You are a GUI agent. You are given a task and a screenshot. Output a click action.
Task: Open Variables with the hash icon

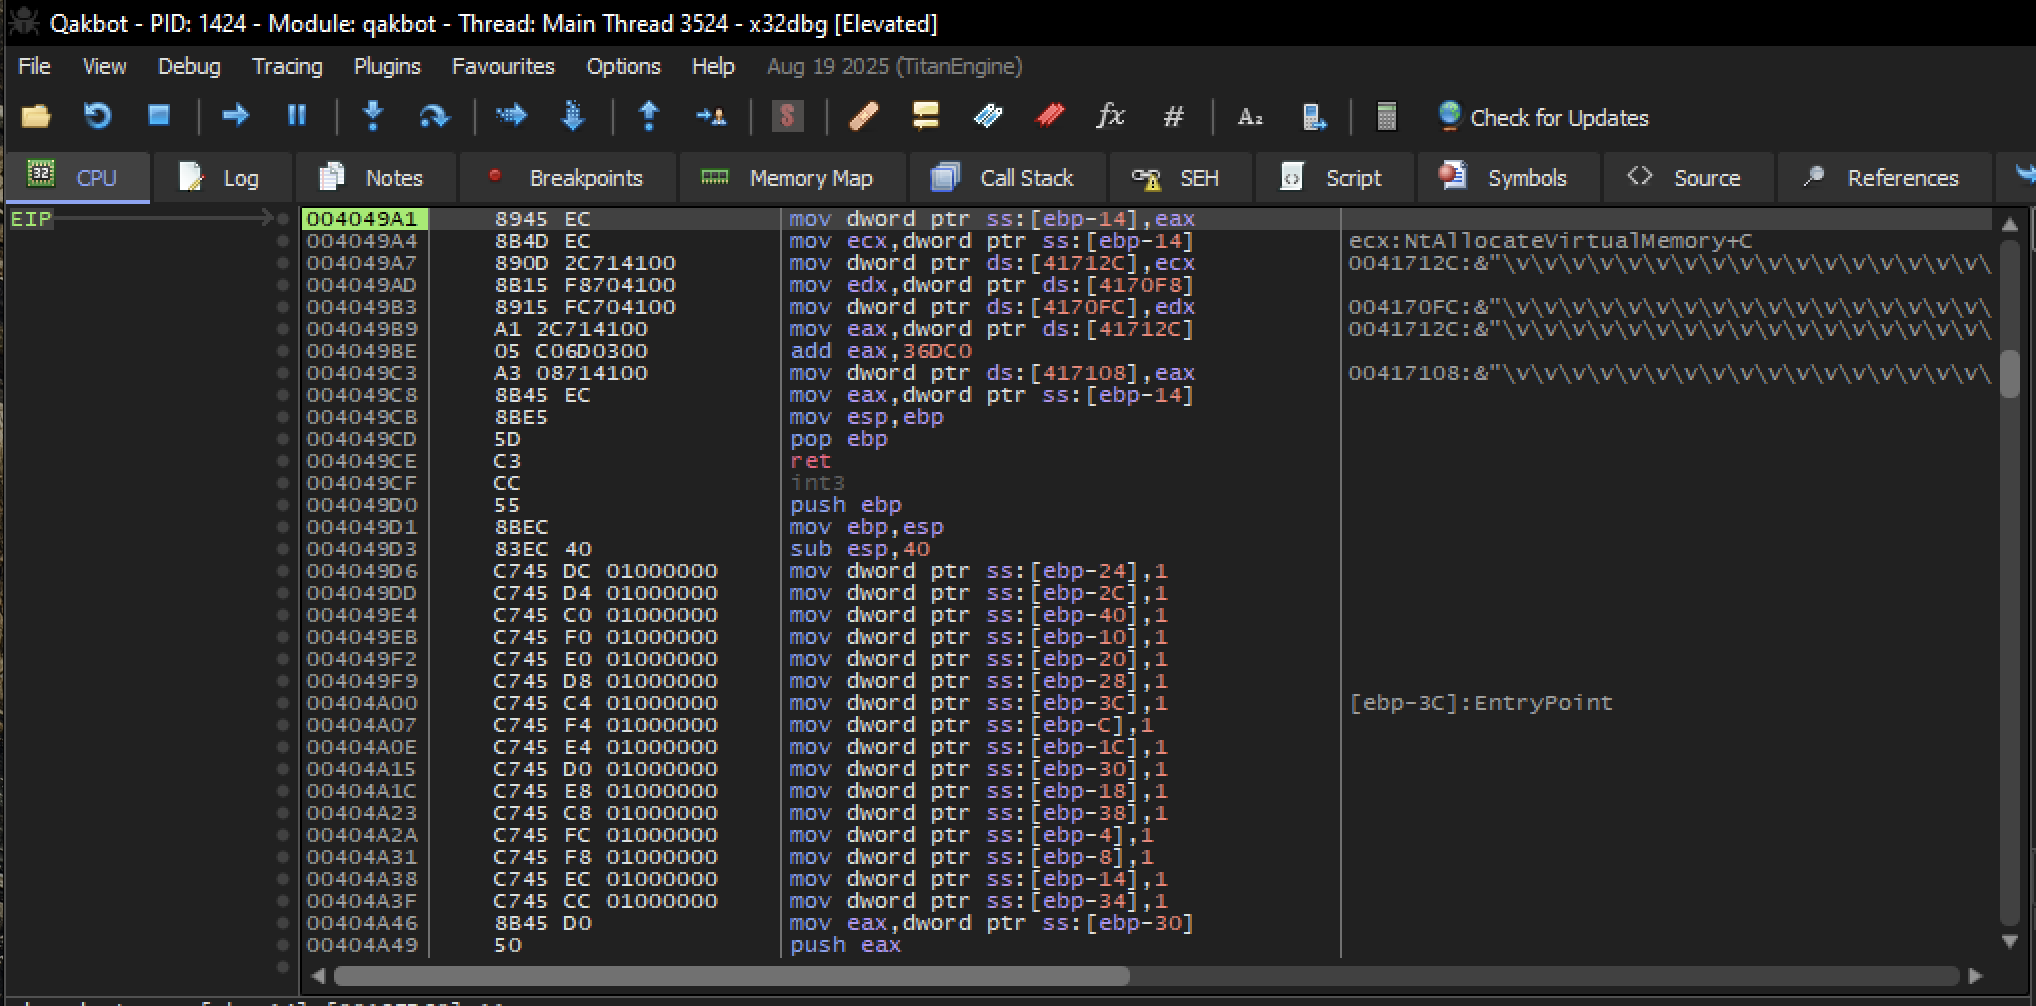pos(1173,117)
